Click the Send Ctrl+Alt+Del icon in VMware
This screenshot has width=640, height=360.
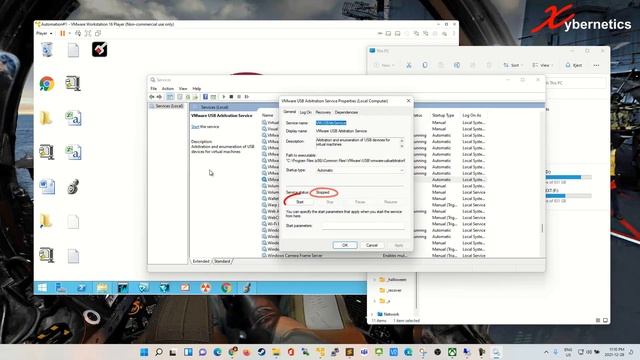78,33
